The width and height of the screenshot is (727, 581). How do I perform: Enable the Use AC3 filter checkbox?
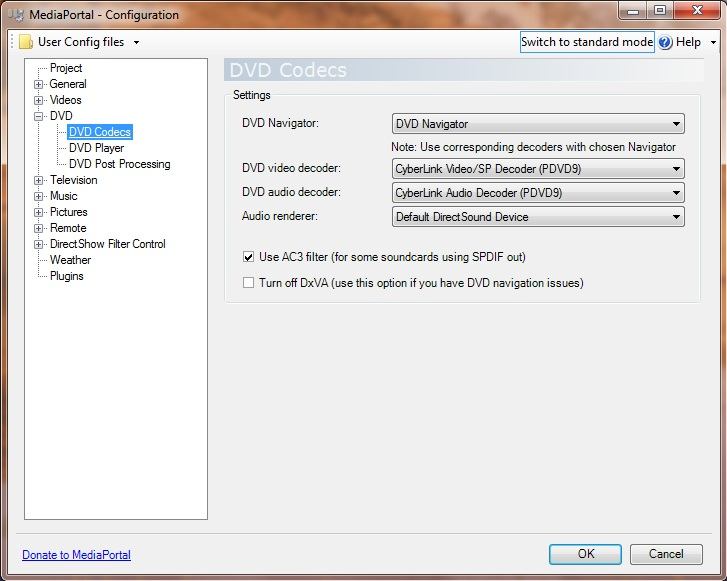click(x=249, y=257)
